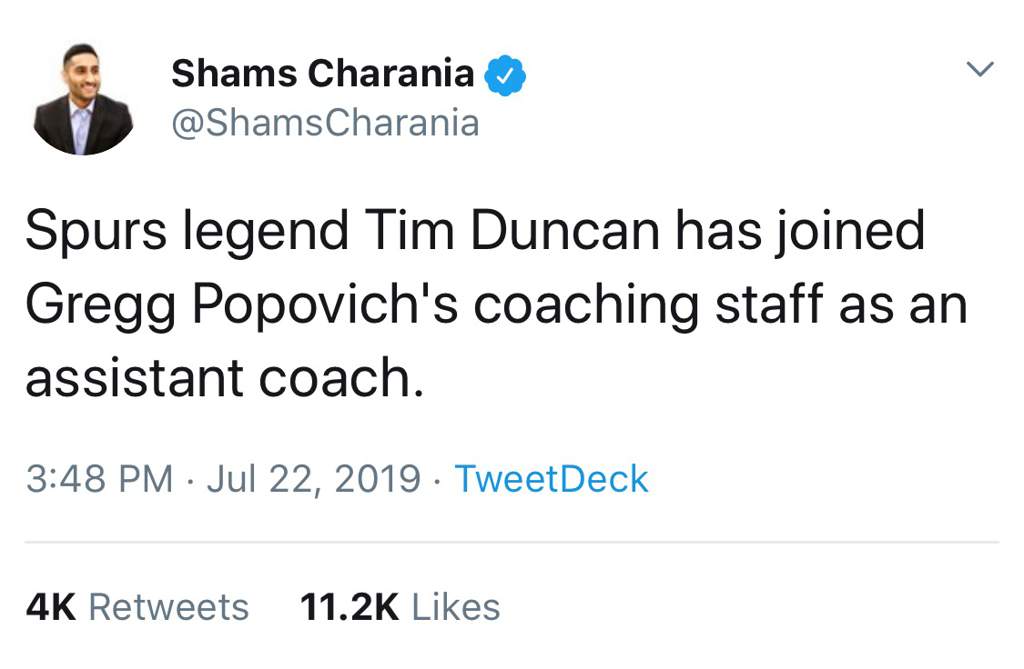Click the words Tim Duncan in tweet
The height and width of the screenshot is (669, 1024).
coord(512,231)
